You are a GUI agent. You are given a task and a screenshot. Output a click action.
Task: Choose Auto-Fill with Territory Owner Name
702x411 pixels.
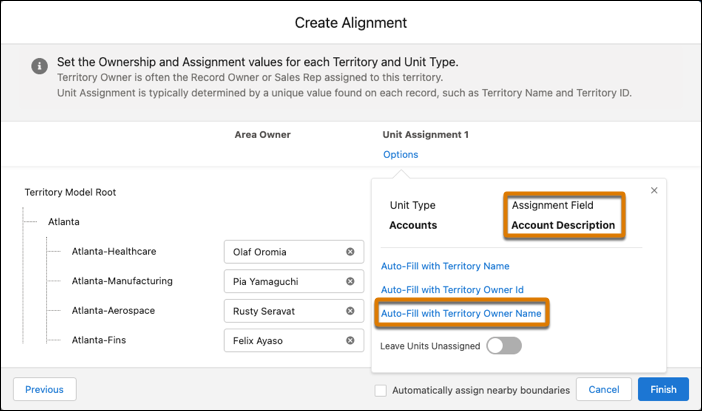point(461,313)
